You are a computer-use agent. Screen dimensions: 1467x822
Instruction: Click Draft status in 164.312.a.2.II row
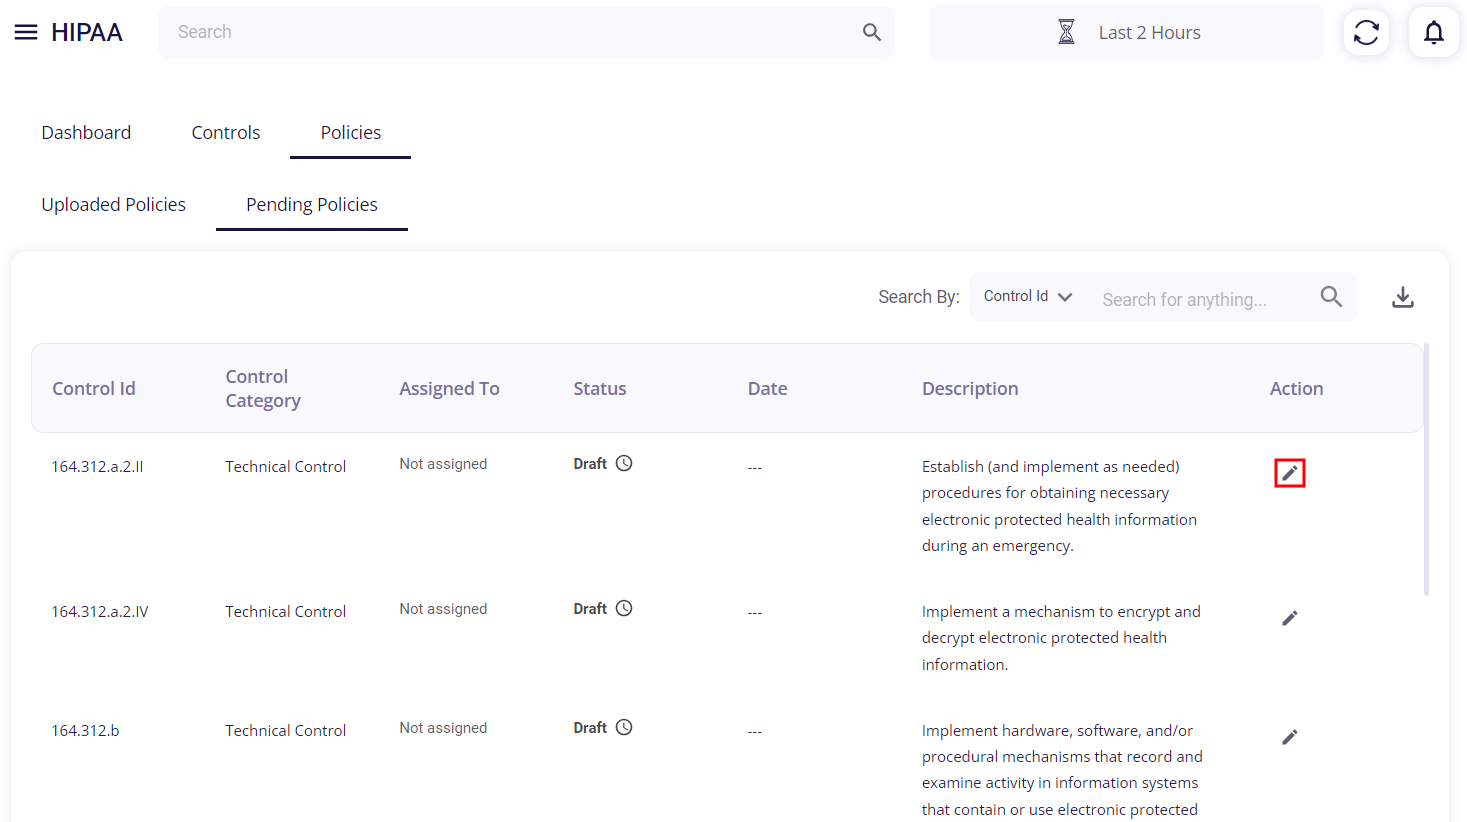pyautogui.click(x=590, y=464)
